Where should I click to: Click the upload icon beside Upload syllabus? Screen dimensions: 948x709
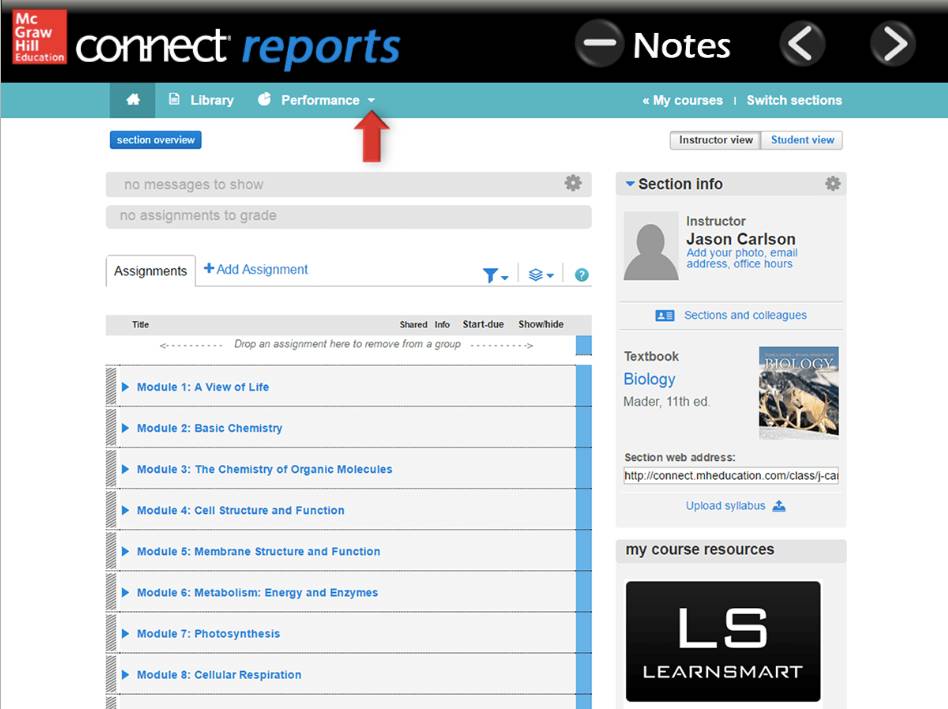coord(779,506)
